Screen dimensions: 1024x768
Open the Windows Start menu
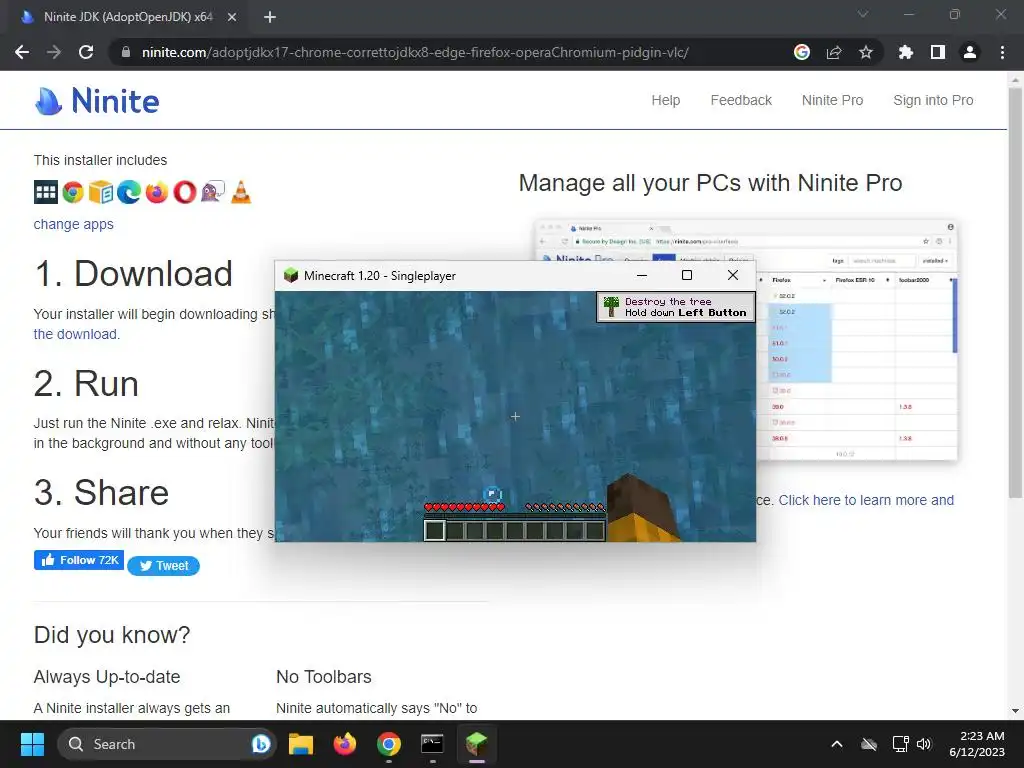point(32,744)
